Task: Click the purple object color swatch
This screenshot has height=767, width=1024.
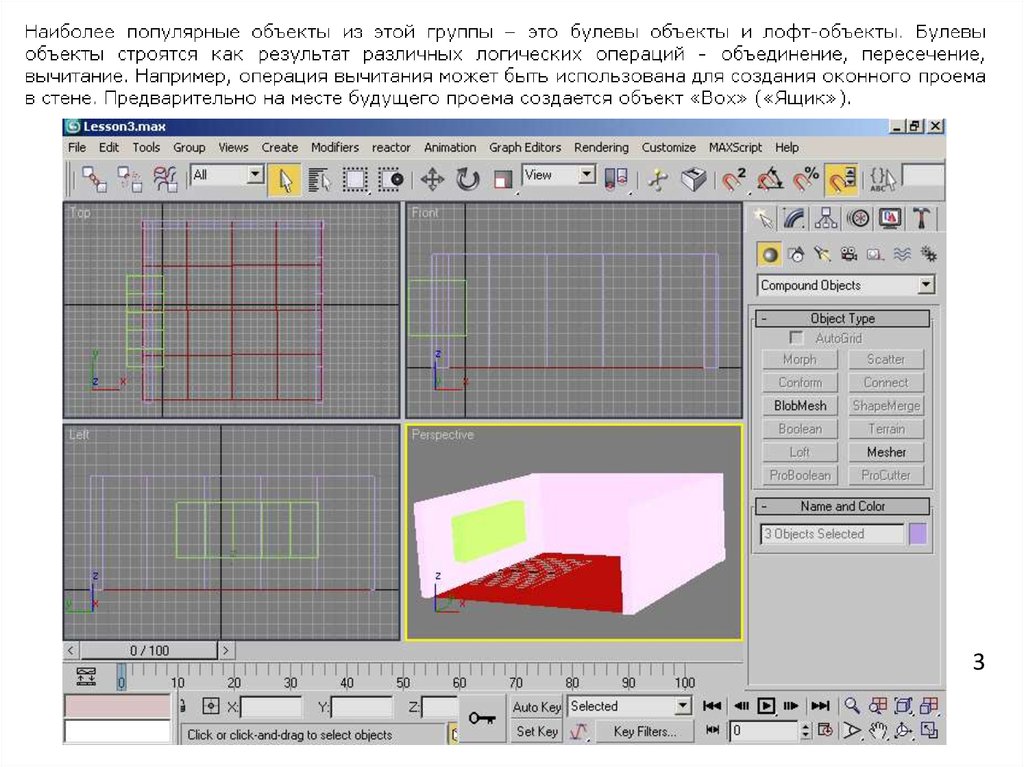Action: (917, 534)
